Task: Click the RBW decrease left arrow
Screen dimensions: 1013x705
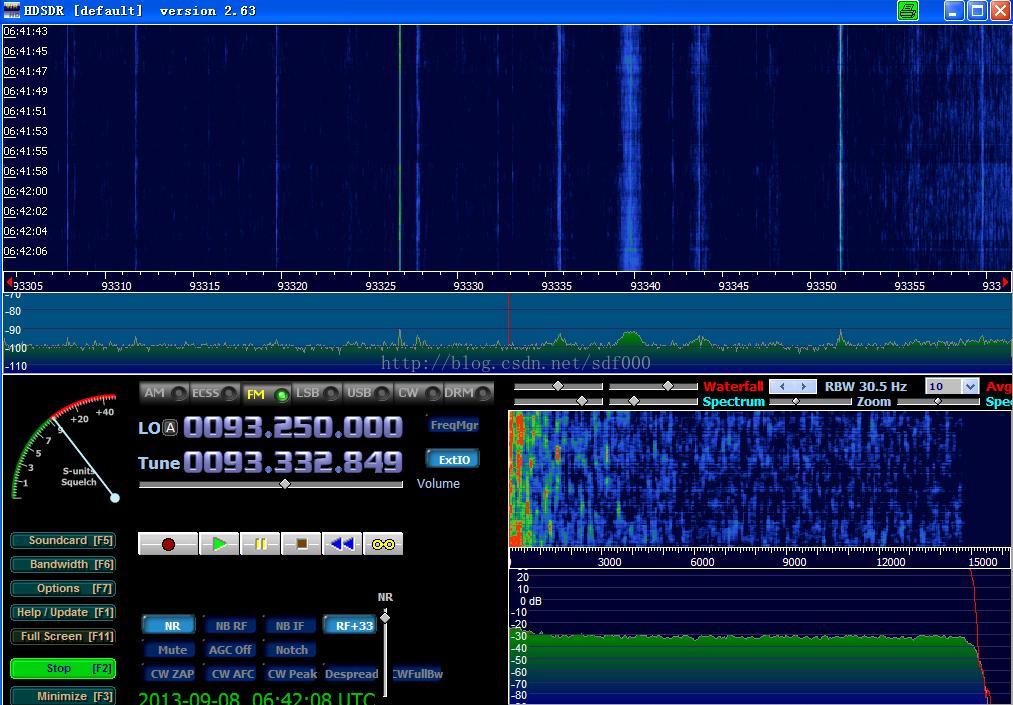Action: click(782, 386)
